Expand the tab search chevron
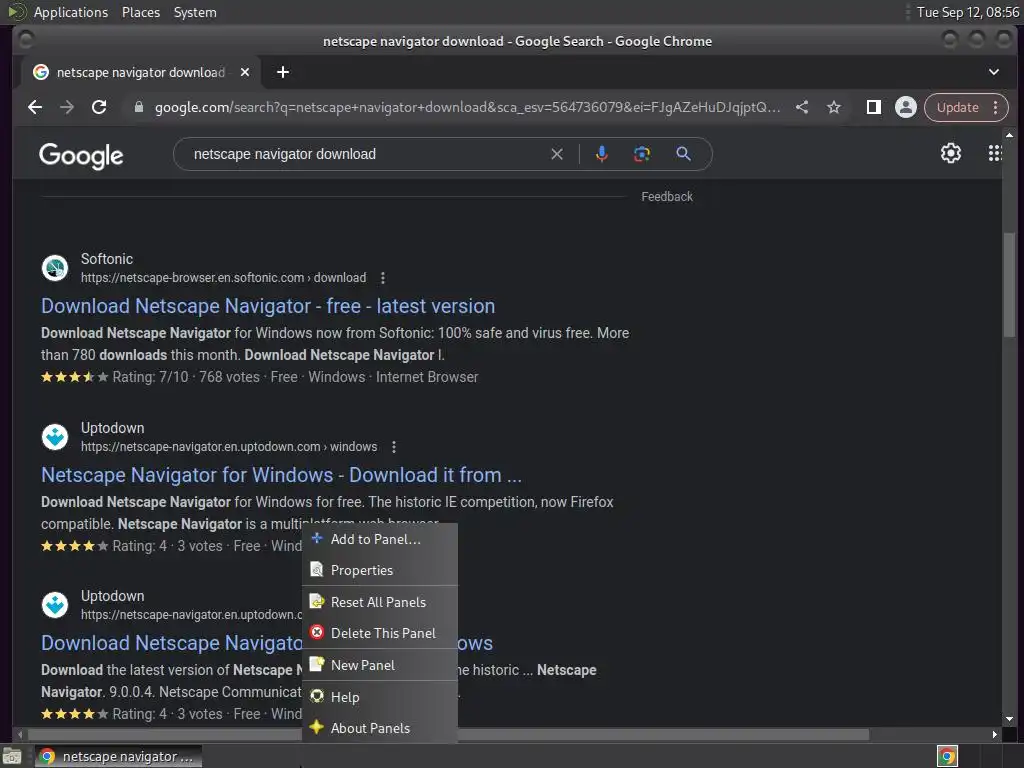This screenshot has height=768, width=1024. click(993, 72)
